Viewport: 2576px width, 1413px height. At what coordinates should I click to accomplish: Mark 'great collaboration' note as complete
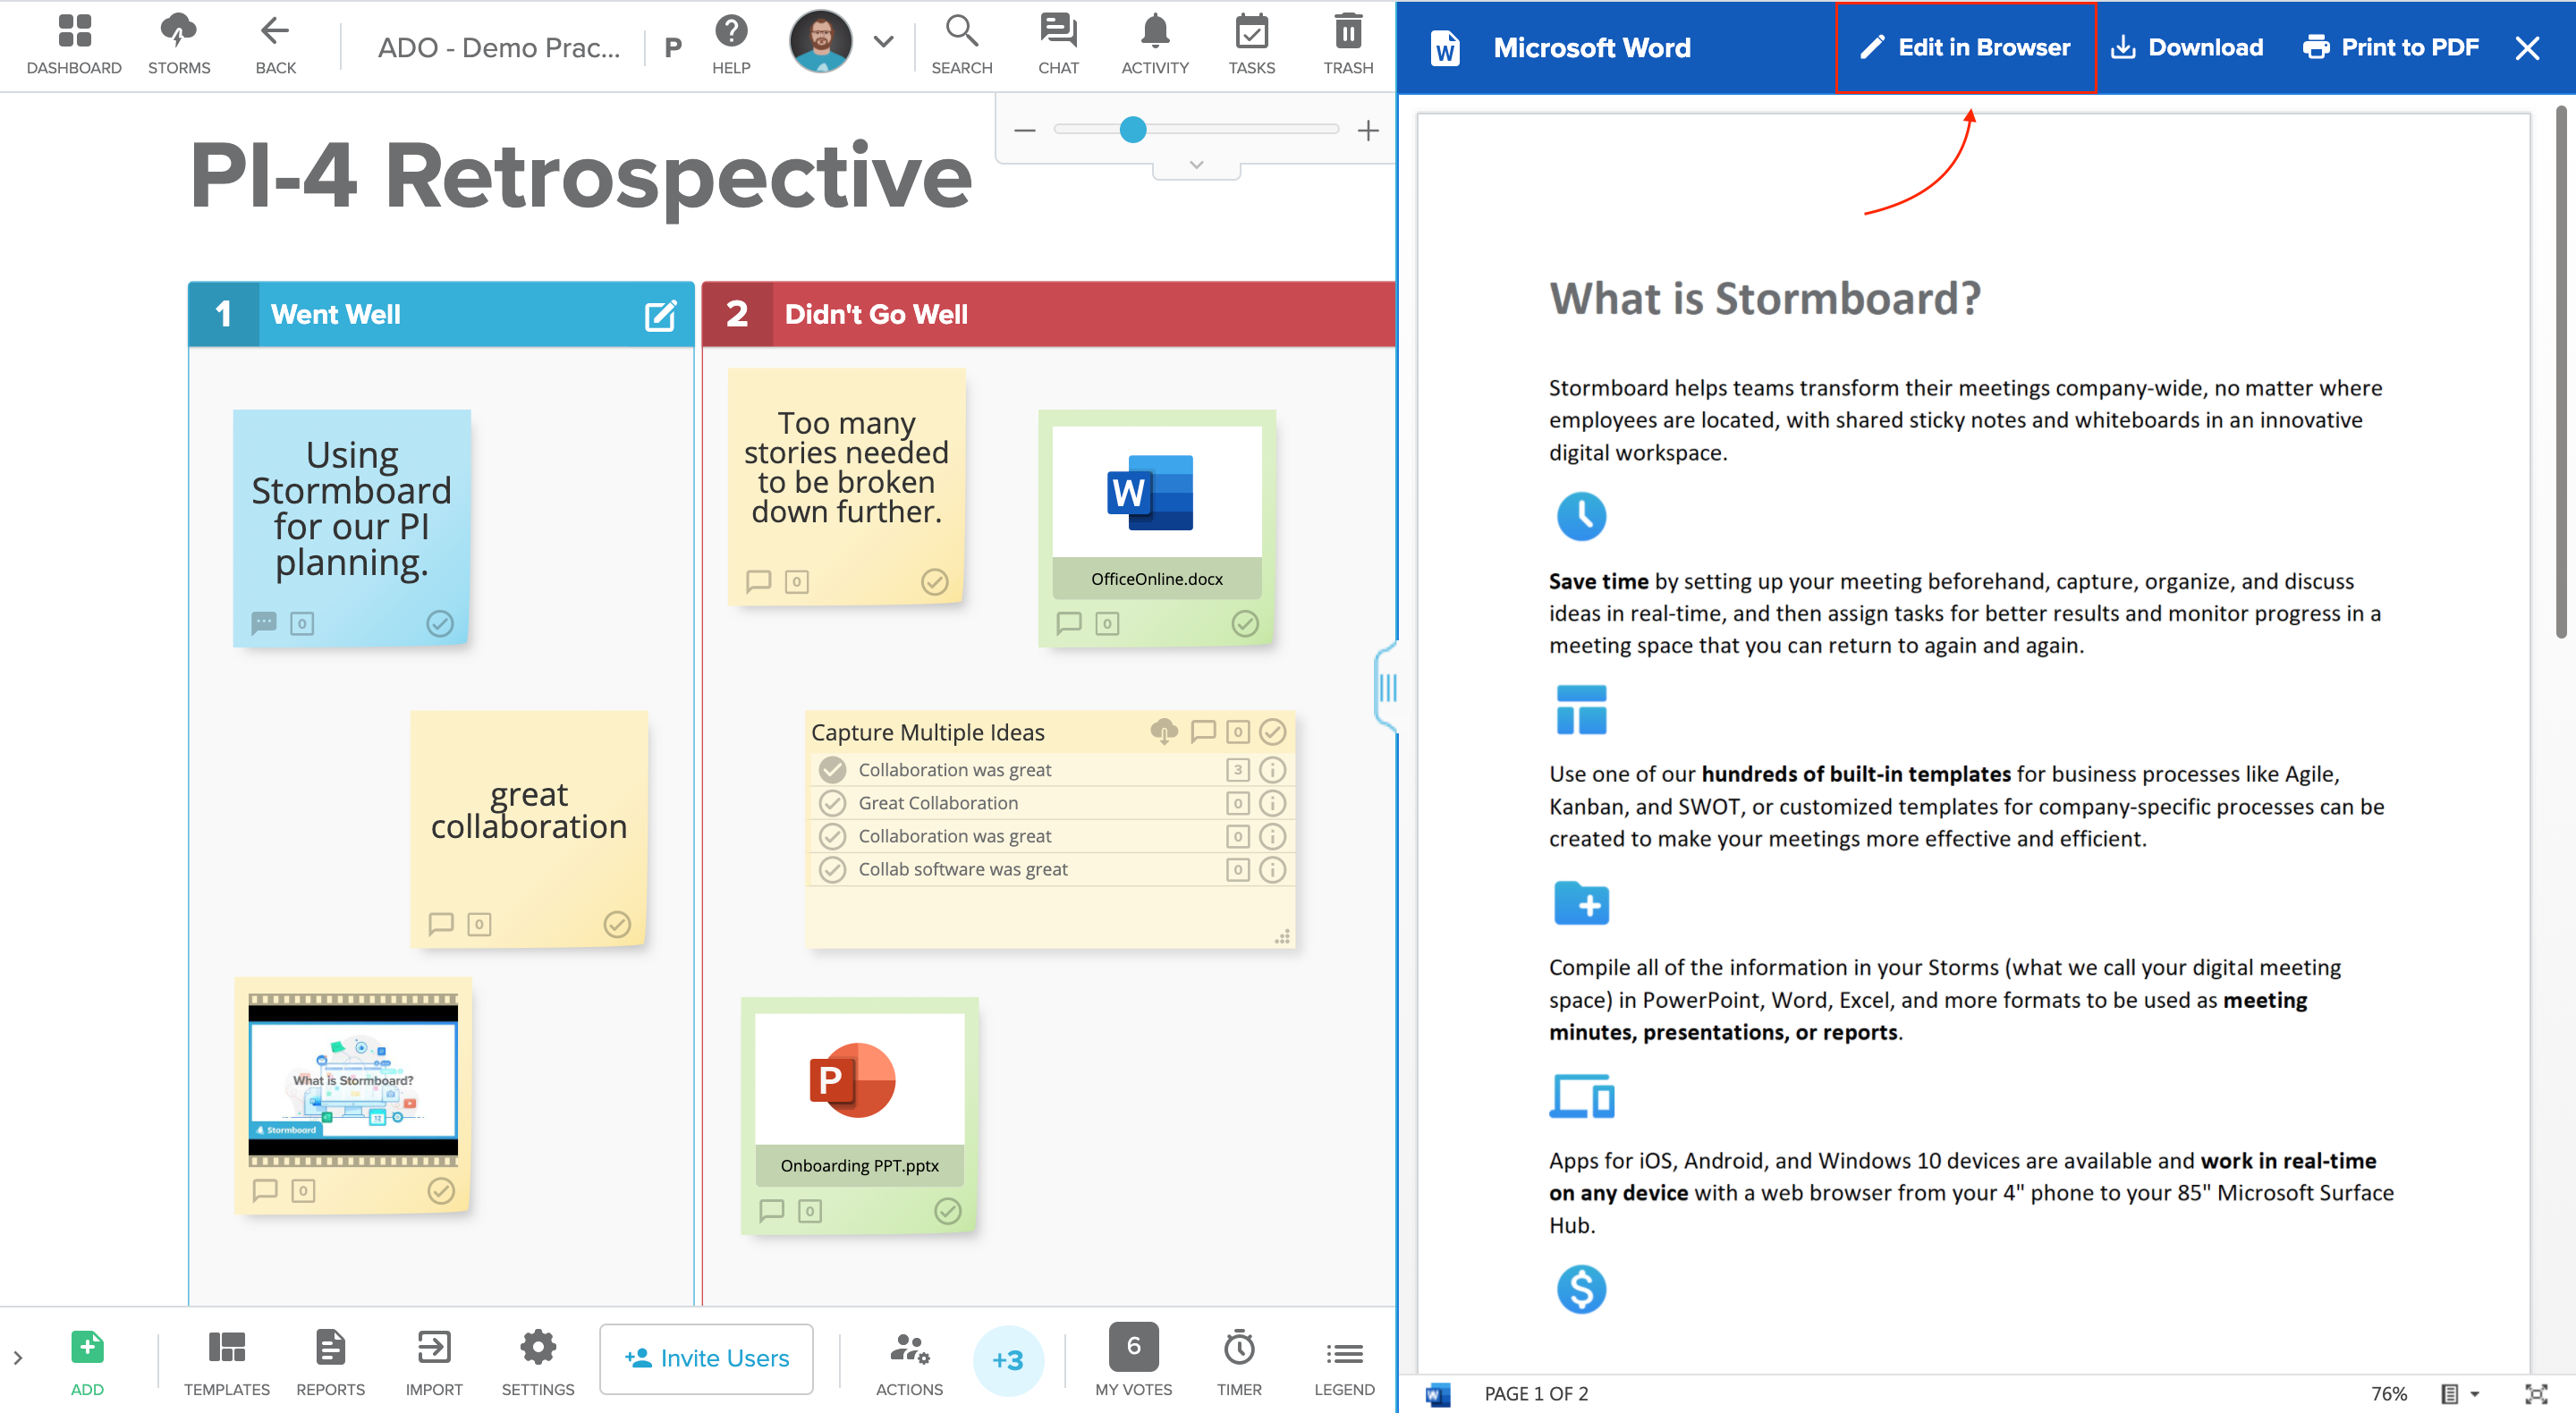(x=617, y=924)
